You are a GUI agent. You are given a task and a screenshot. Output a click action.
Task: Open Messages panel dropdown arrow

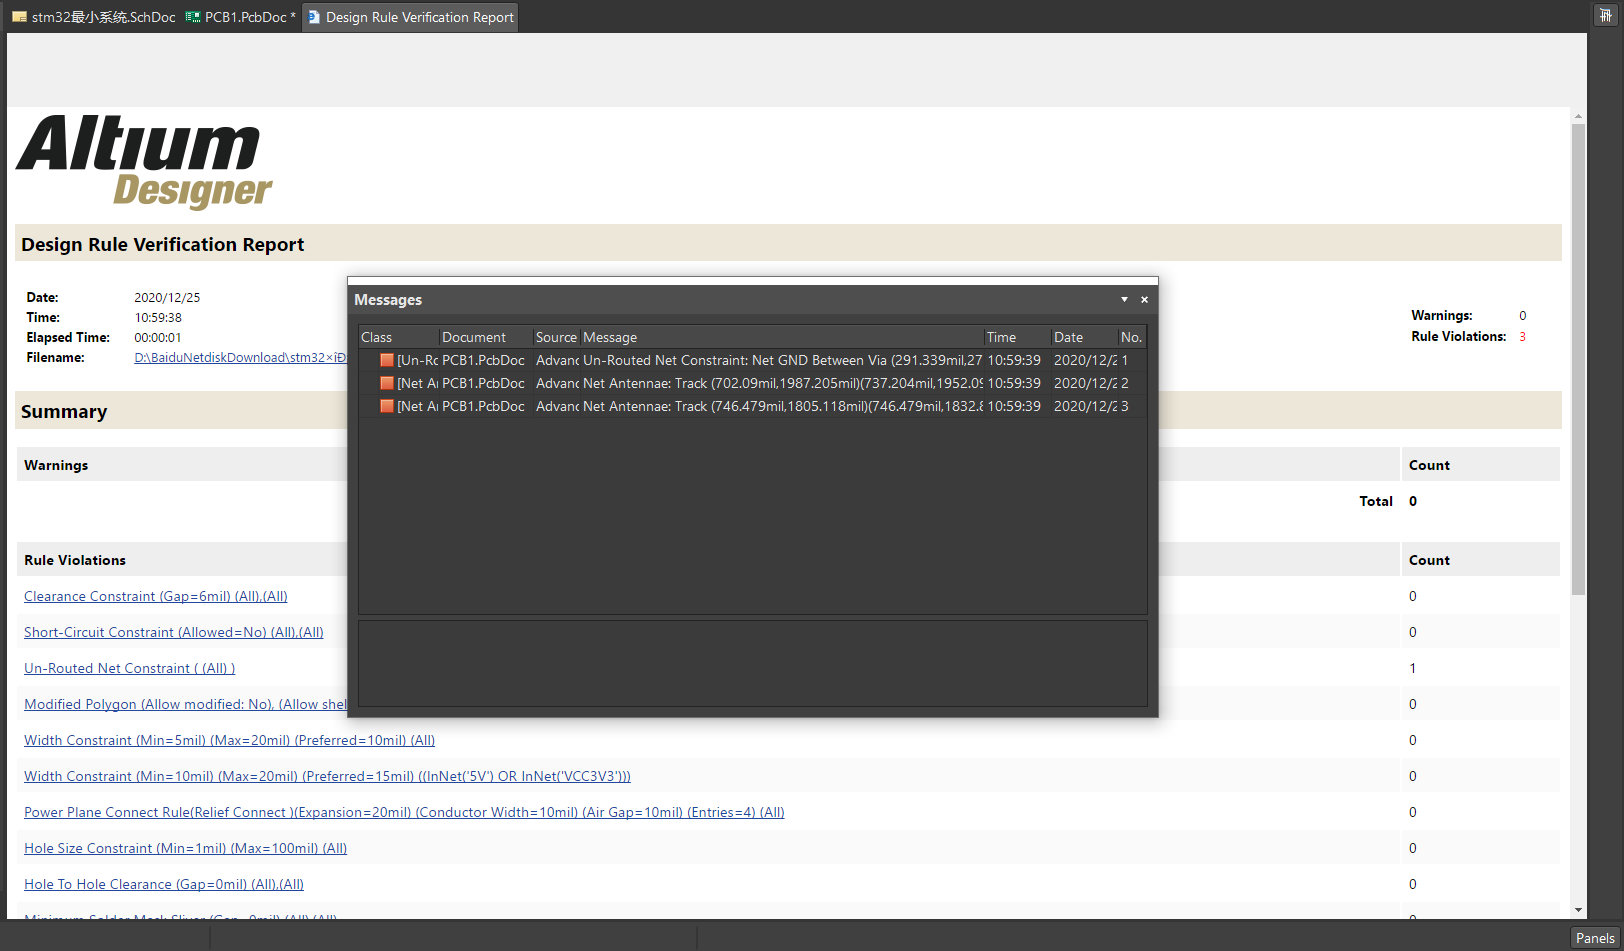[1124, 300]
